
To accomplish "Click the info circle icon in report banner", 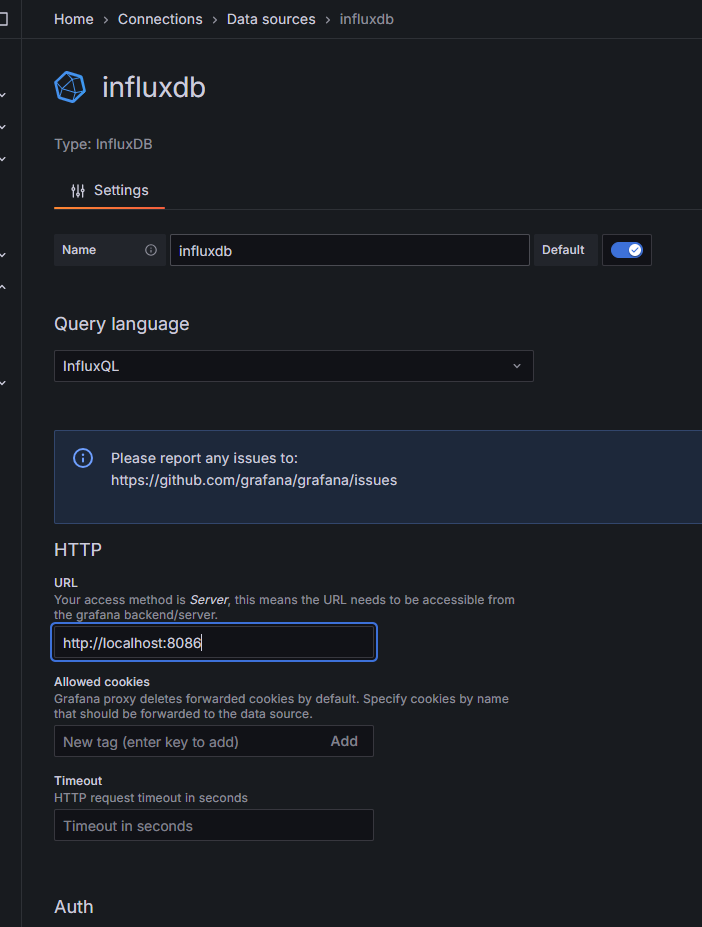I will 83,458.
